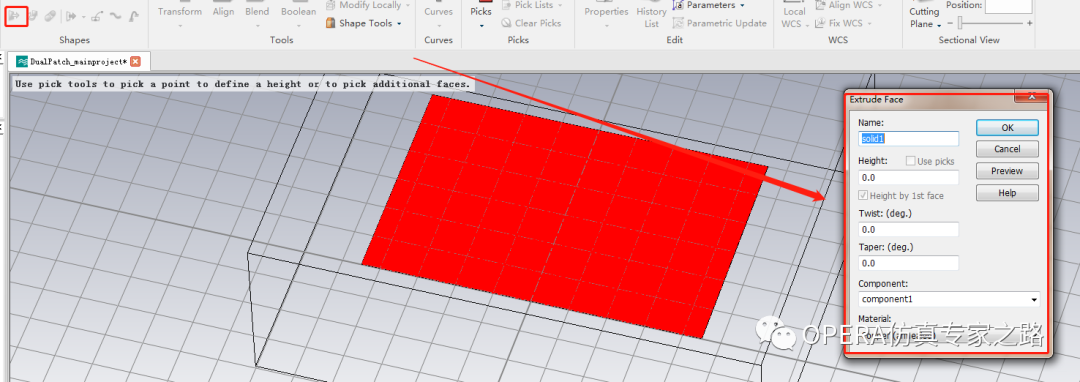Click the Modify Locally icon
Image resolution: width=1080 pixels, height=382 pixels.
330,6
